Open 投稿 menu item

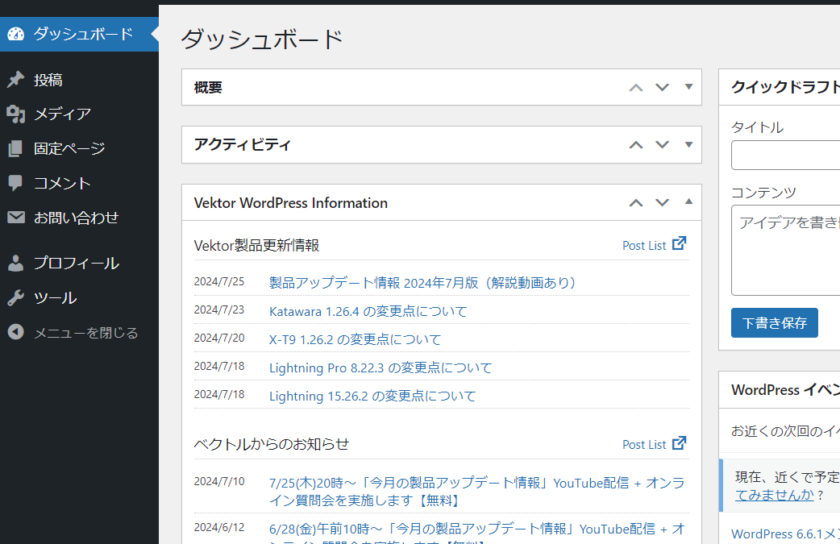coord(79,80)
